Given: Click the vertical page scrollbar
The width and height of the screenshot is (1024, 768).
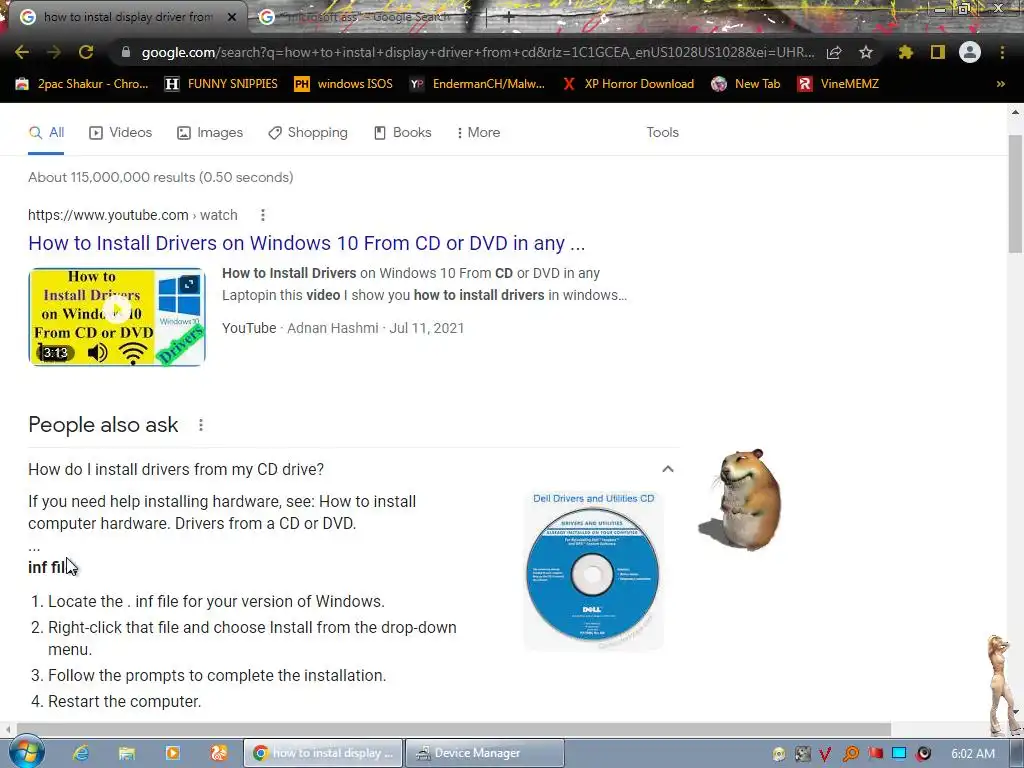Looking at the screenshot, I should click(1015, 195).
